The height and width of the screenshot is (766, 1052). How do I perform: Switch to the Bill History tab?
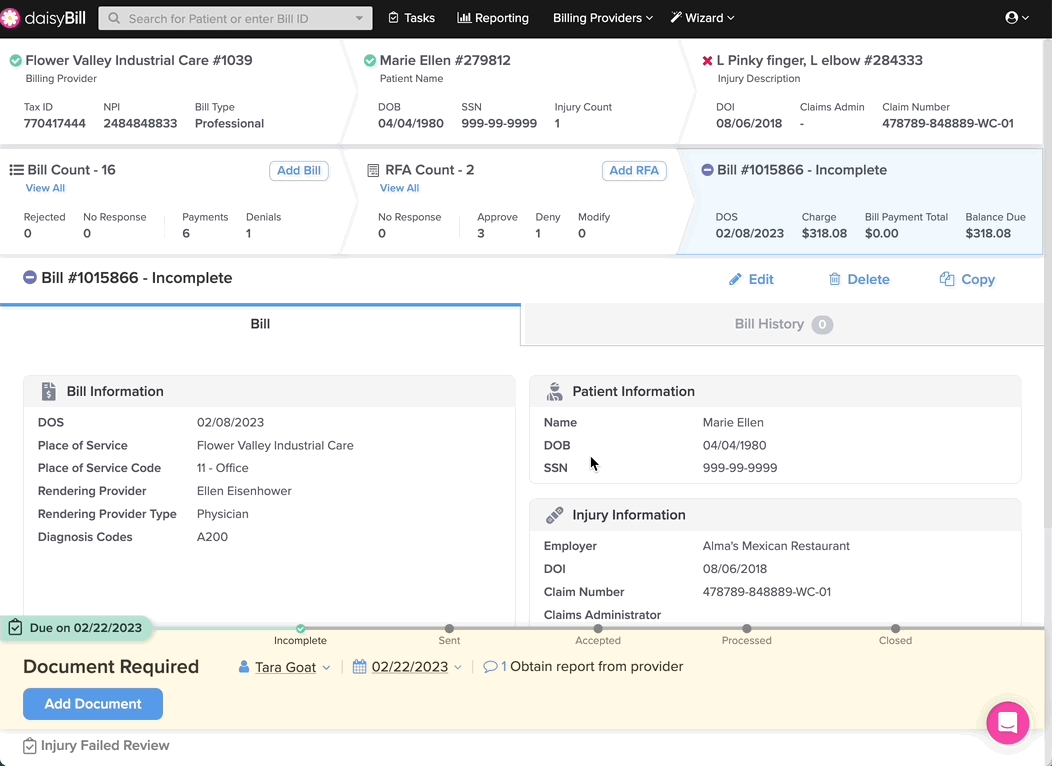click(x=783, y=324)
